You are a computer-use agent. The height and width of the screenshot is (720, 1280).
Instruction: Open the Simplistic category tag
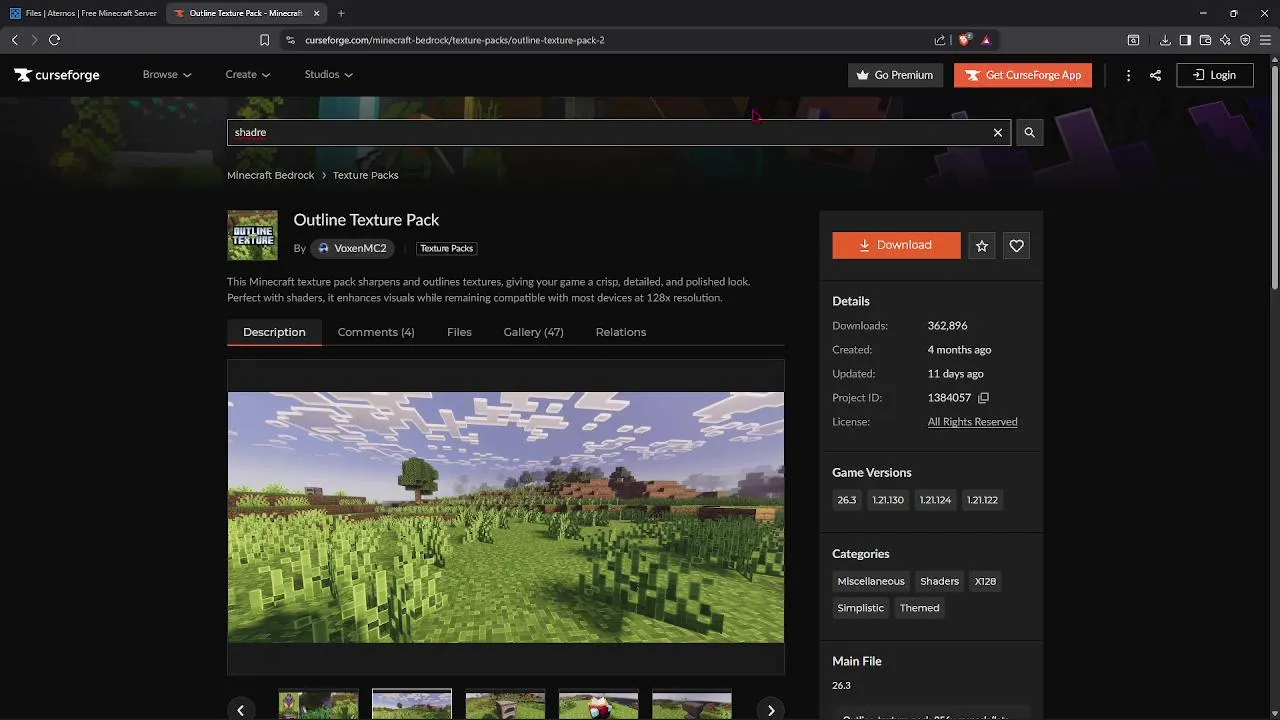pos(861,608)
